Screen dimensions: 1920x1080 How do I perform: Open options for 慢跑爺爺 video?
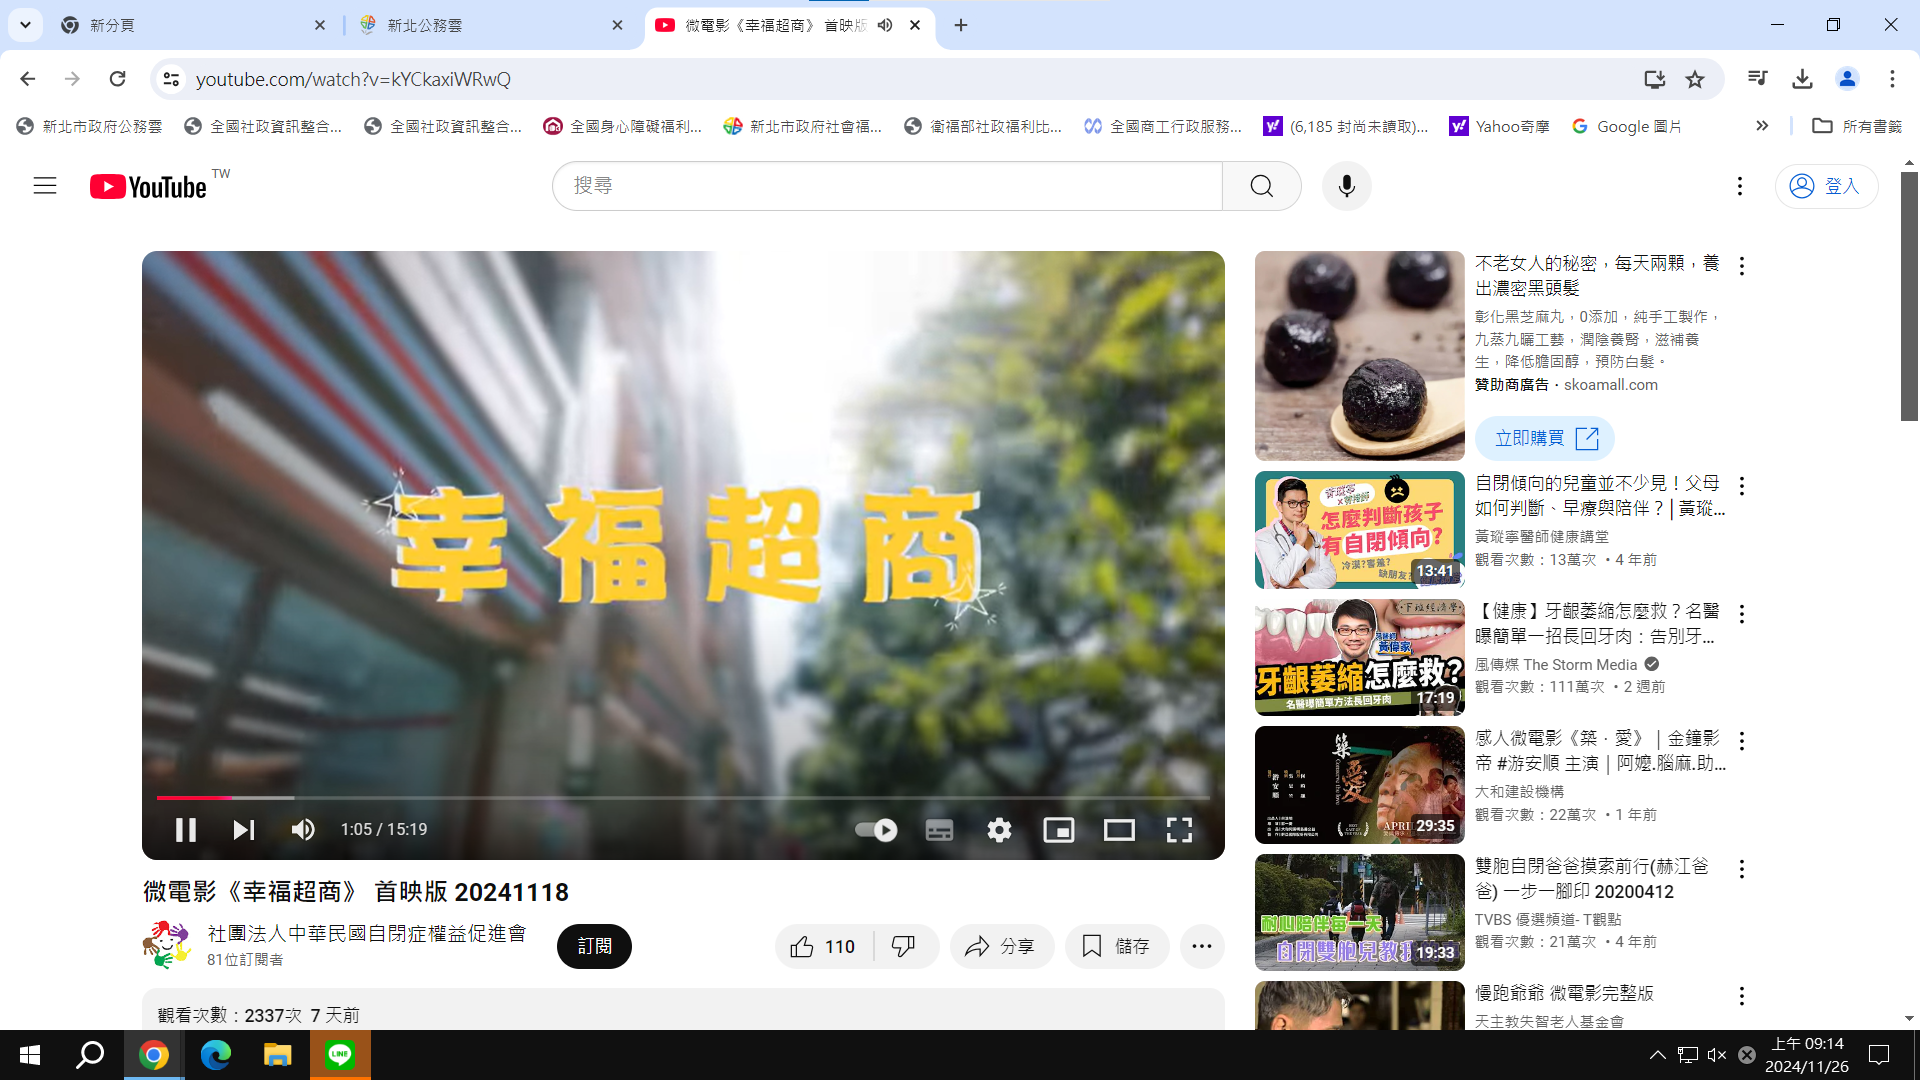coord(1742,996)
